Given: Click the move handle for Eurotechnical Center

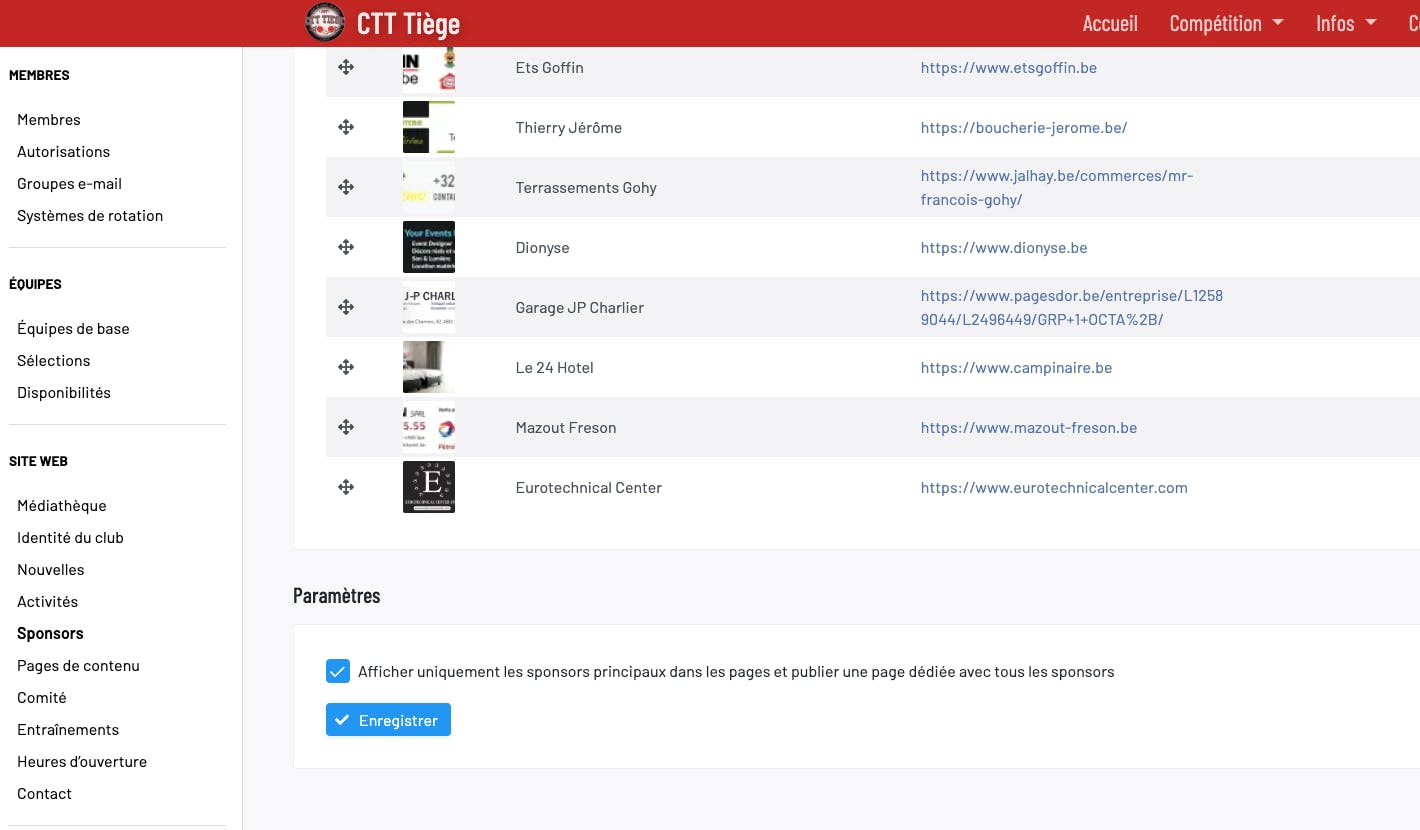Looking at the screenshot, I should pyautogui.click(x=346, y=487).
